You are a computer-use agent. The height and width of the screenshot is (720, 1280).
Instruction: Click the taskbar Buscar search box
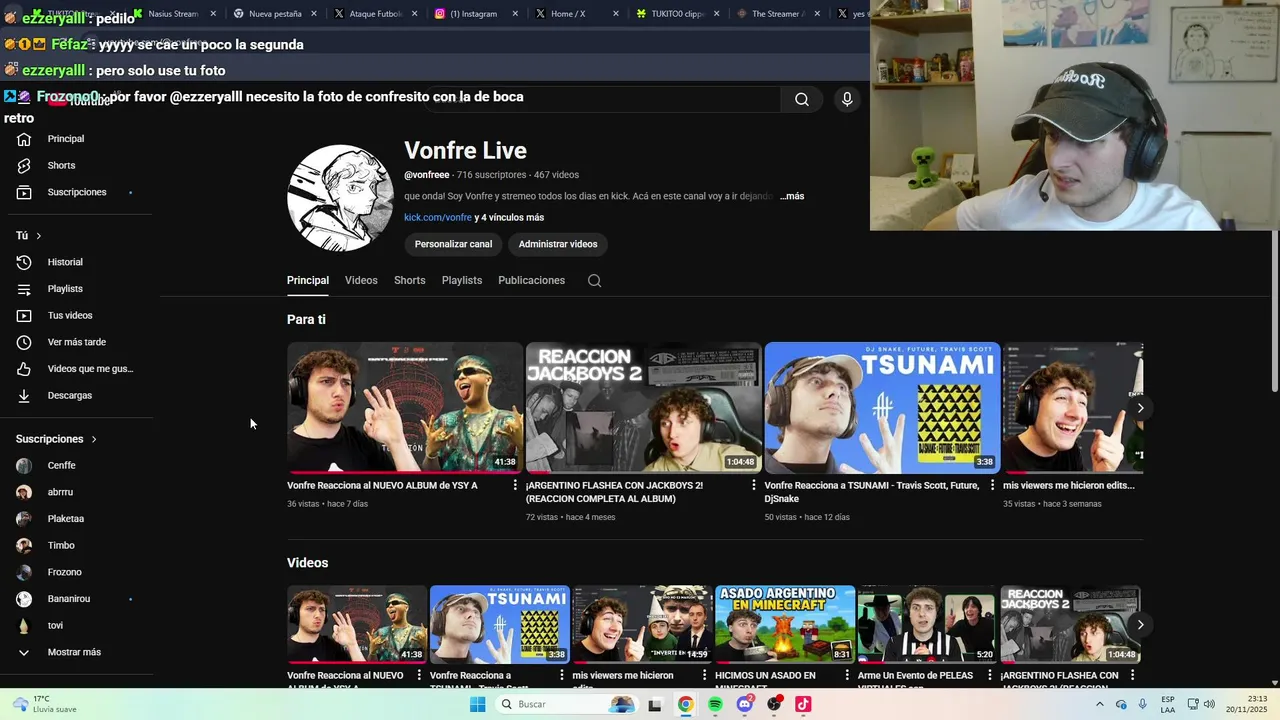click(567, 704)
